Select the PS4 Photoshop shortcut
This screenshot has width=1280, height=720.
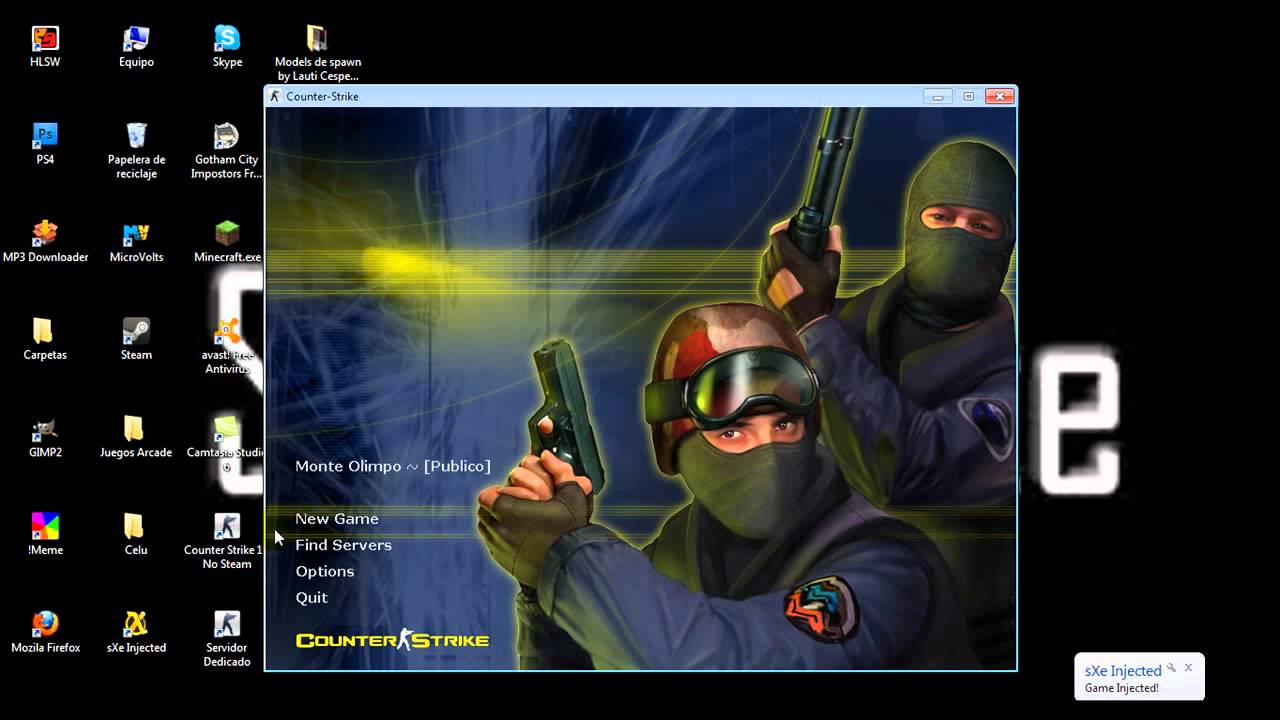click(45, 144)
